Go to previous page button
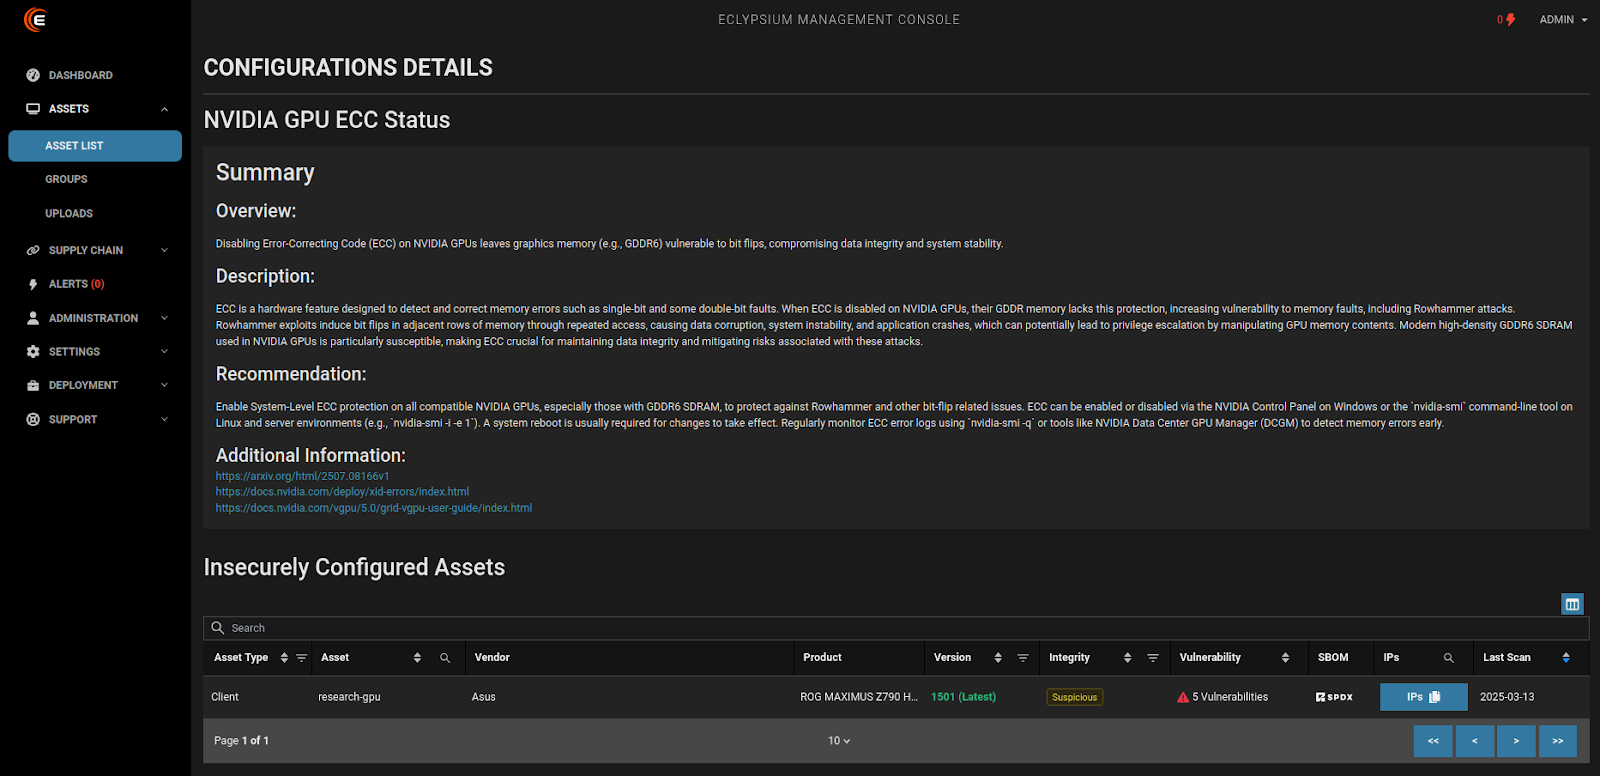The image size is (1600, 776). [1475, 741]
